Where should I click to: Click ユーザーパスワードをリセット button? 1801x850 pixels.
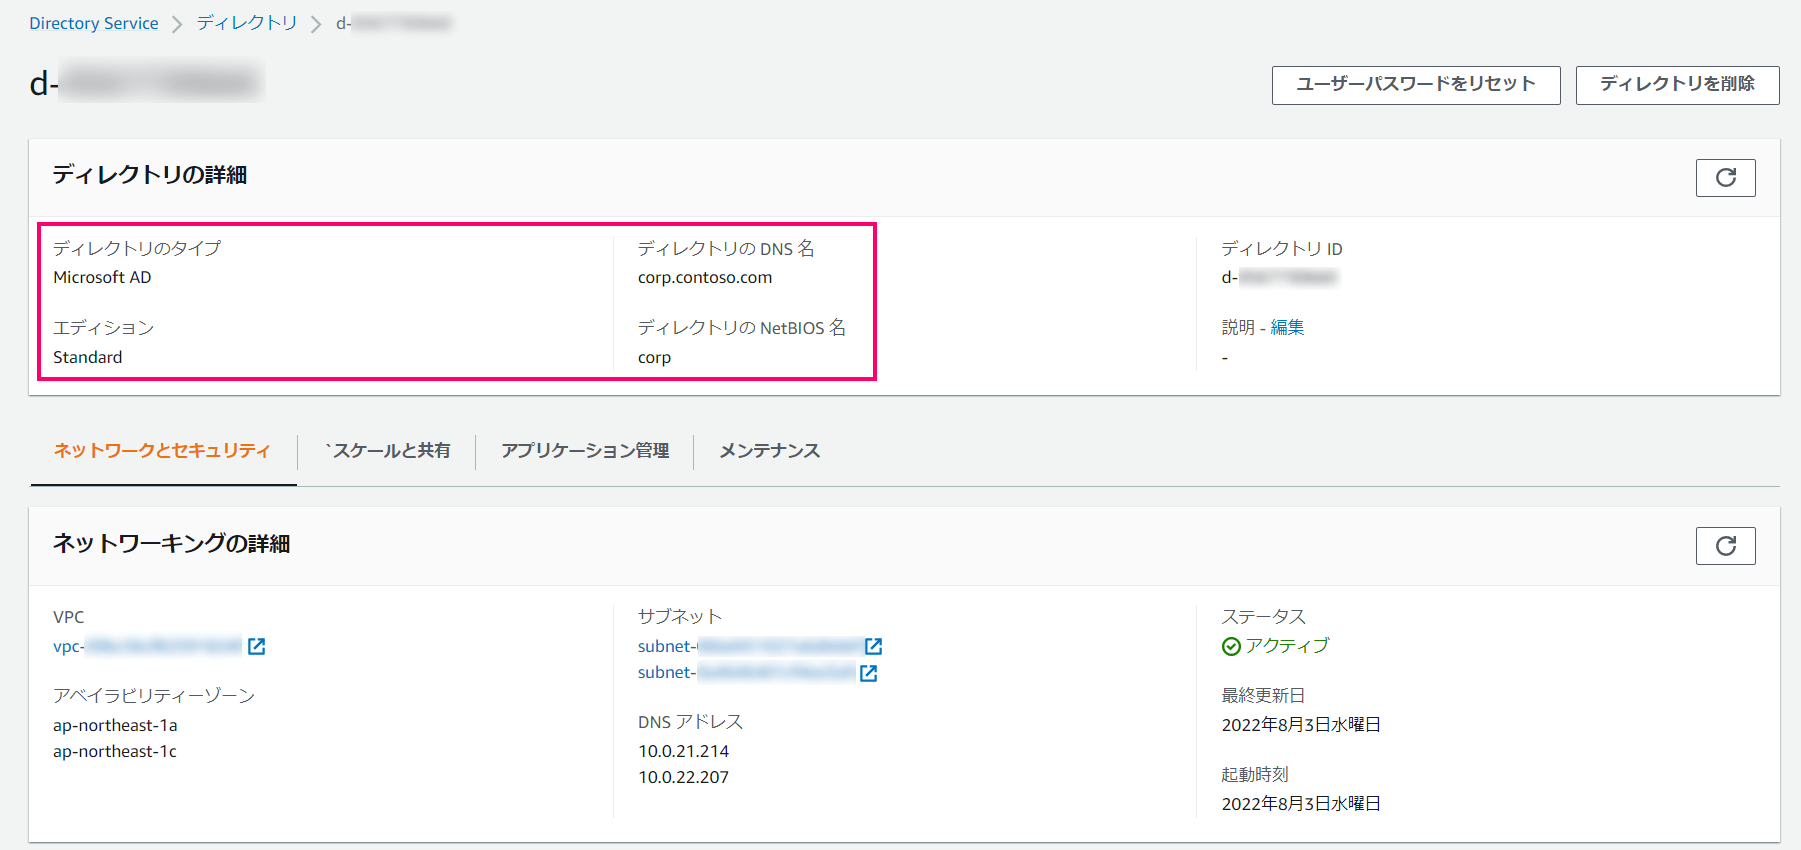1415,85
